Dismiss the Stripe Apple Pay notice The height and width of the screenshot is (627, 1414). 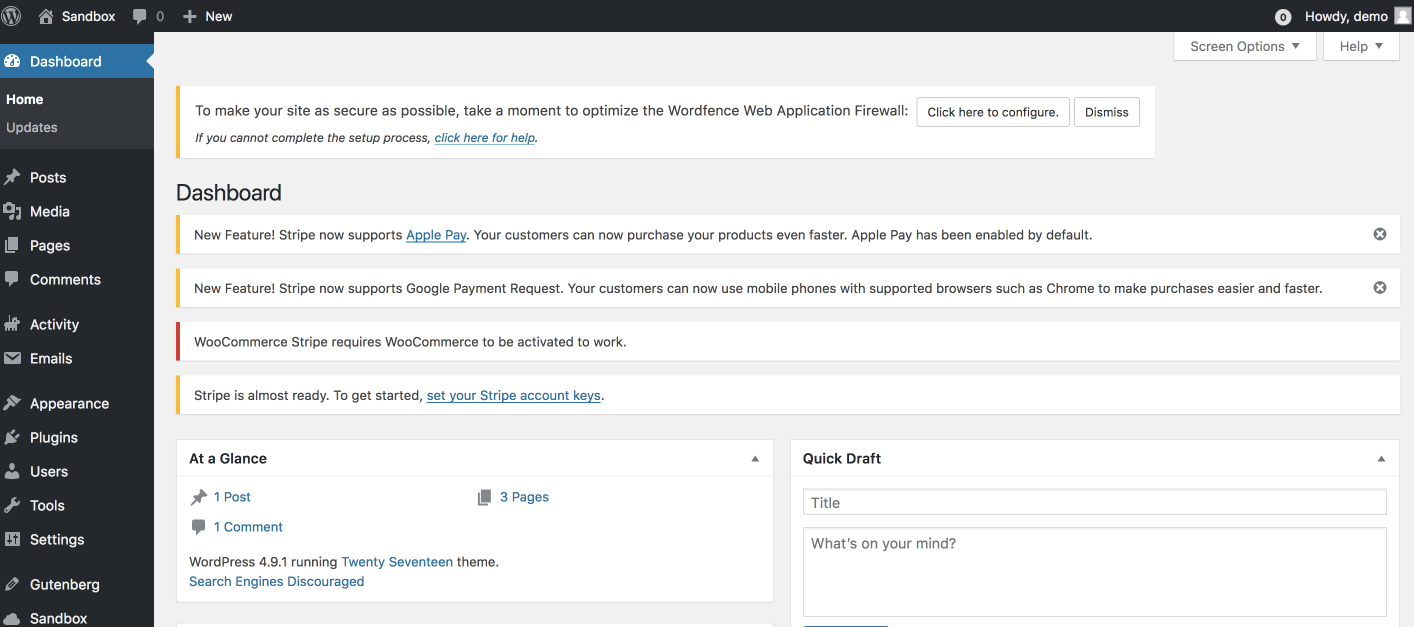1380,234
